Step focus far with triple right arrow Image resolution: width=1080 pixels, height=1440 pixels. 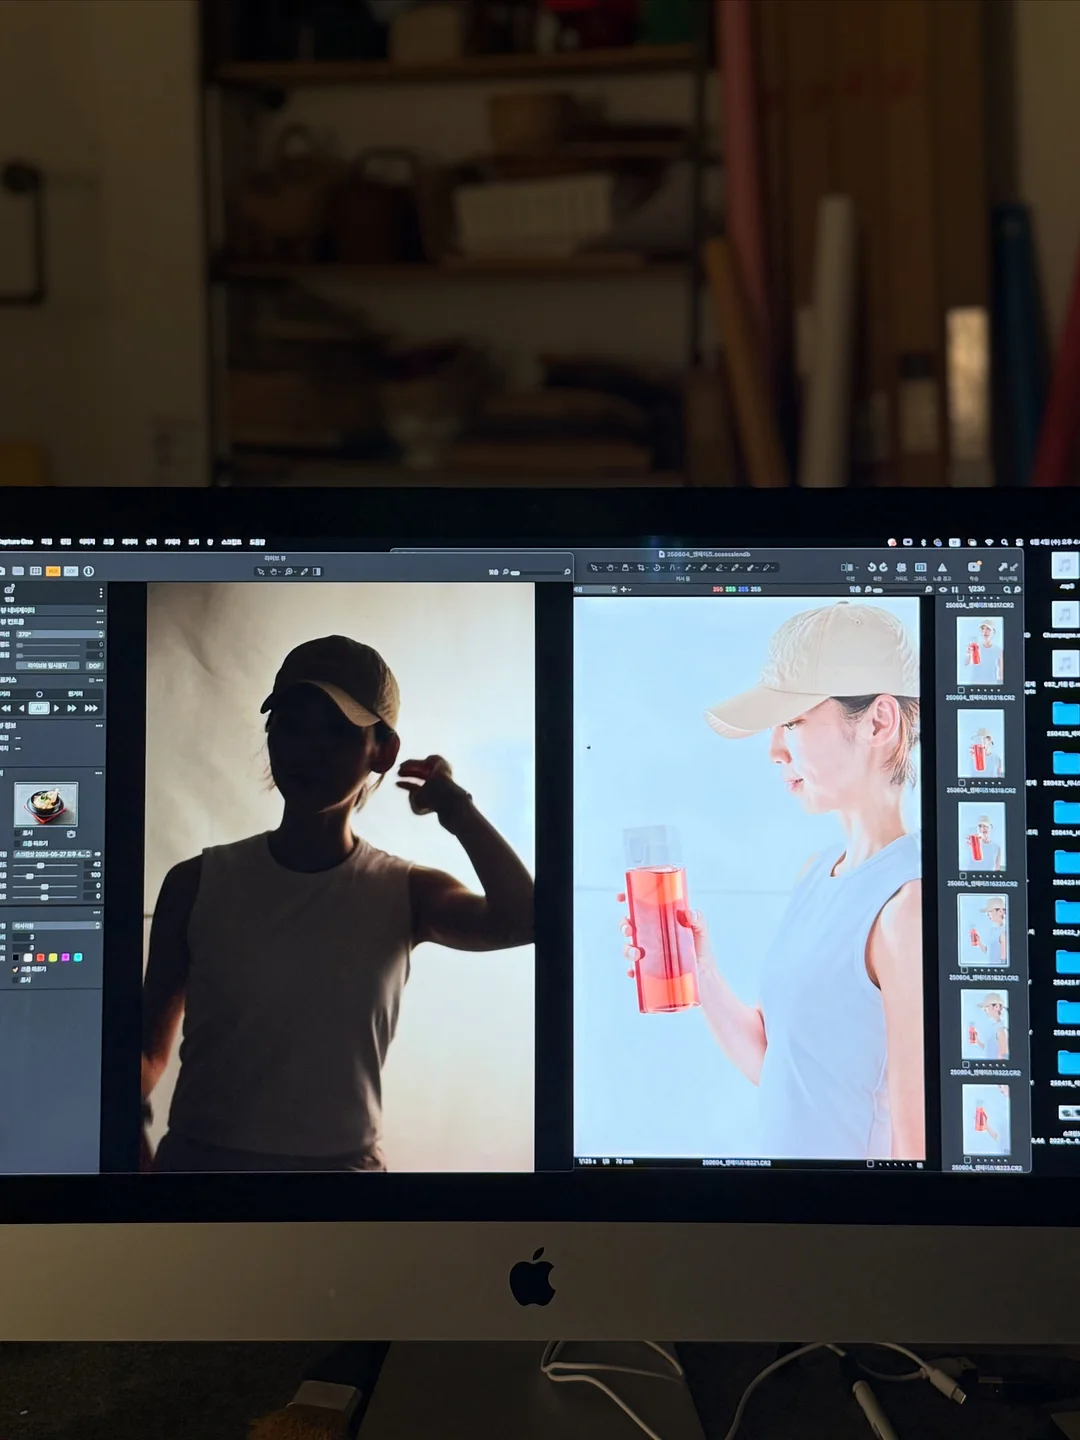[91, 708]
